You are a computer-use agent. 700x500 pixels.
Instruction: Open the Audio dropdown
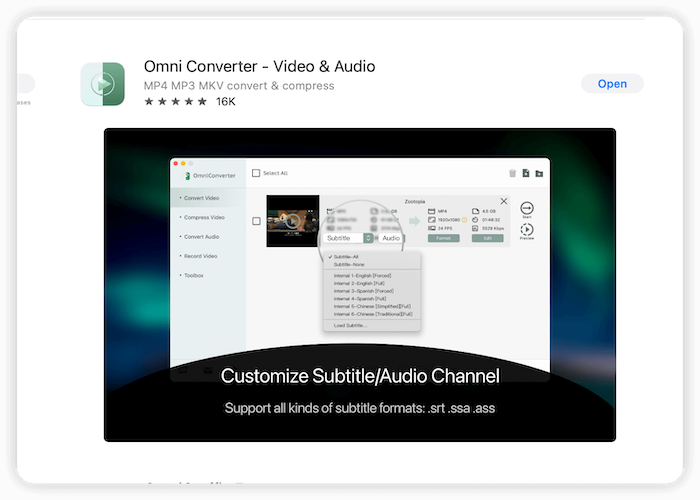(391, 238)
